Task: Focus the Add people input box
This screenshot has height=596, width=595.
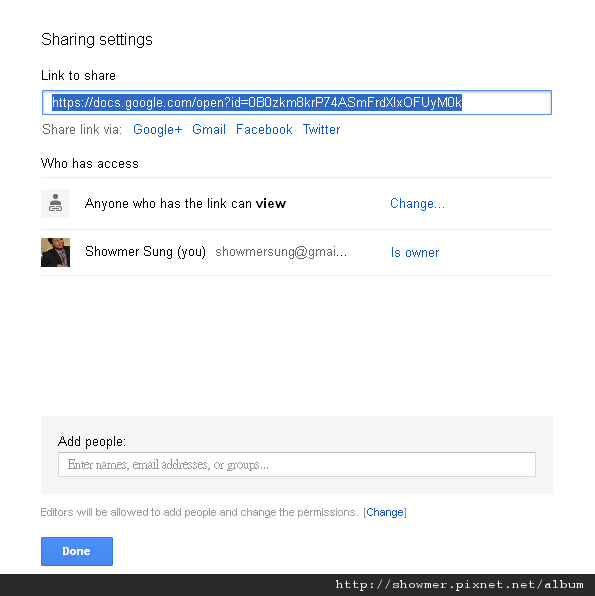Action: click(x=297, y=464)
